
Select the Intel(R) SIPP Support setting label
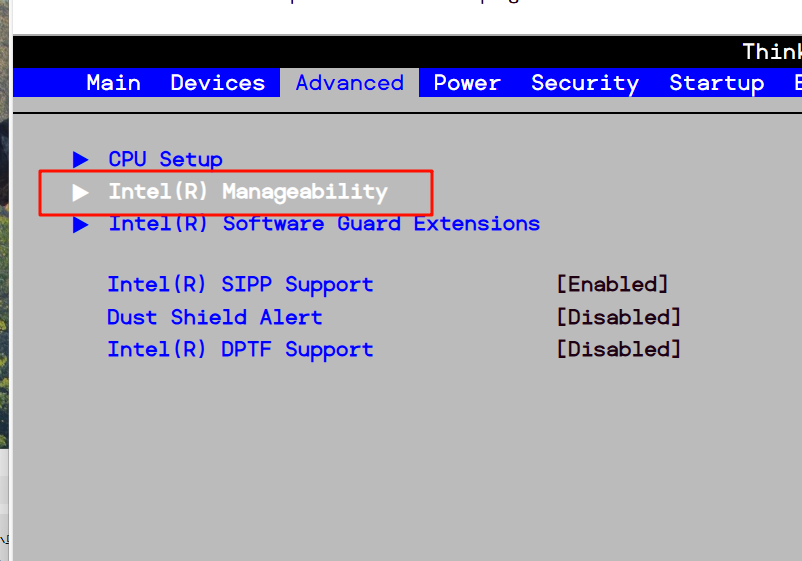[x=240, y=284]
